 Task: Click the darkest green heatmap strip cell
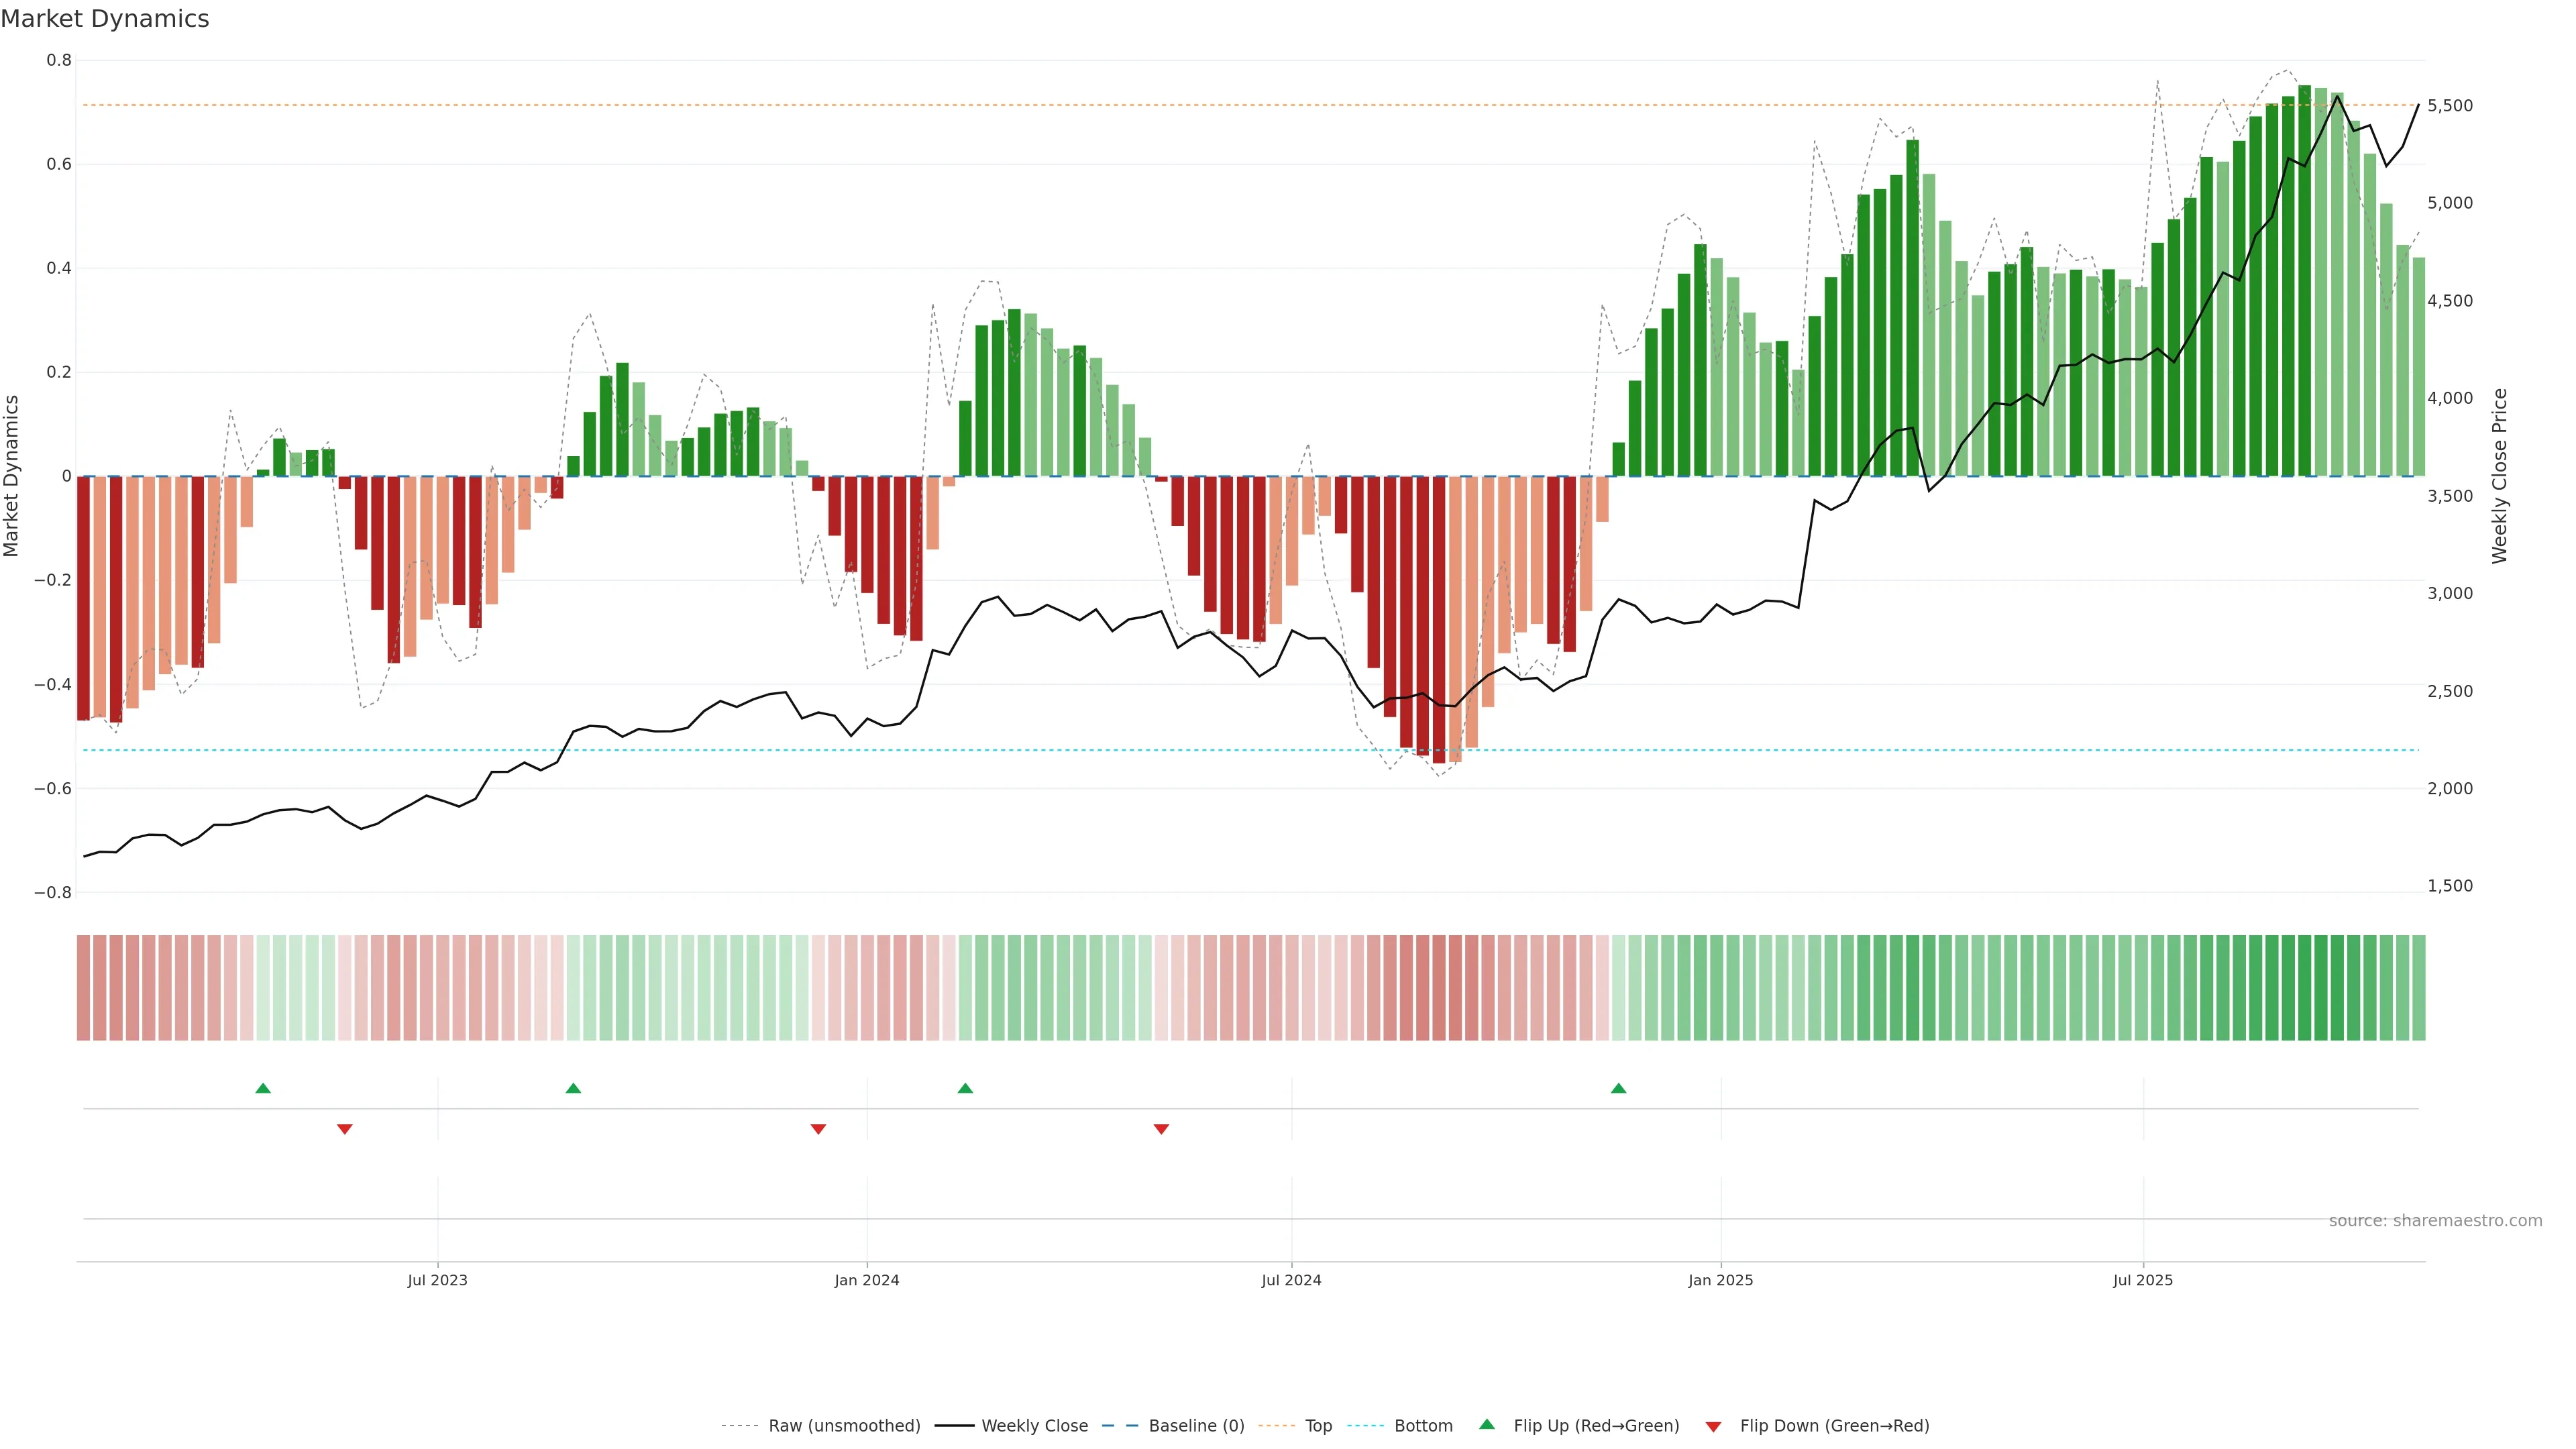tap(2305, 988)
